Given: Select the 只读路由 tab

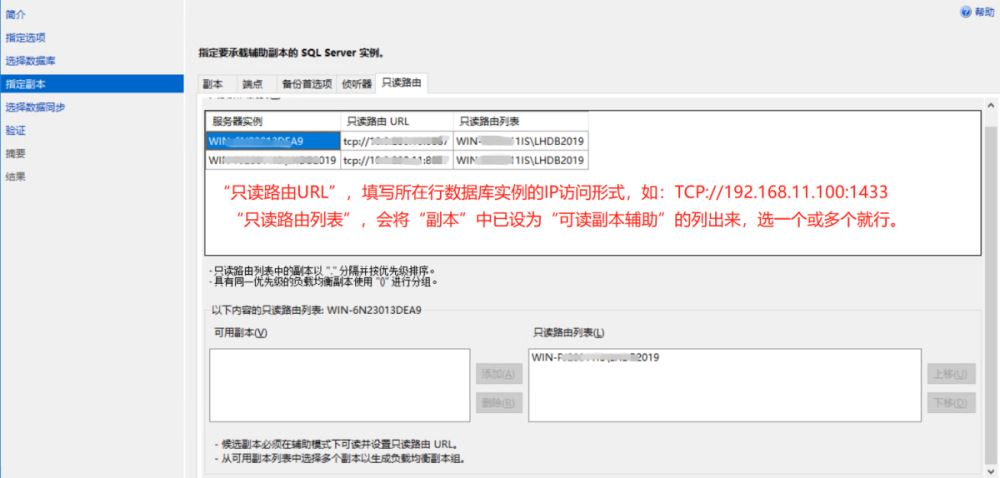Looking at the screenshot, I should click(x=401, y=83).
